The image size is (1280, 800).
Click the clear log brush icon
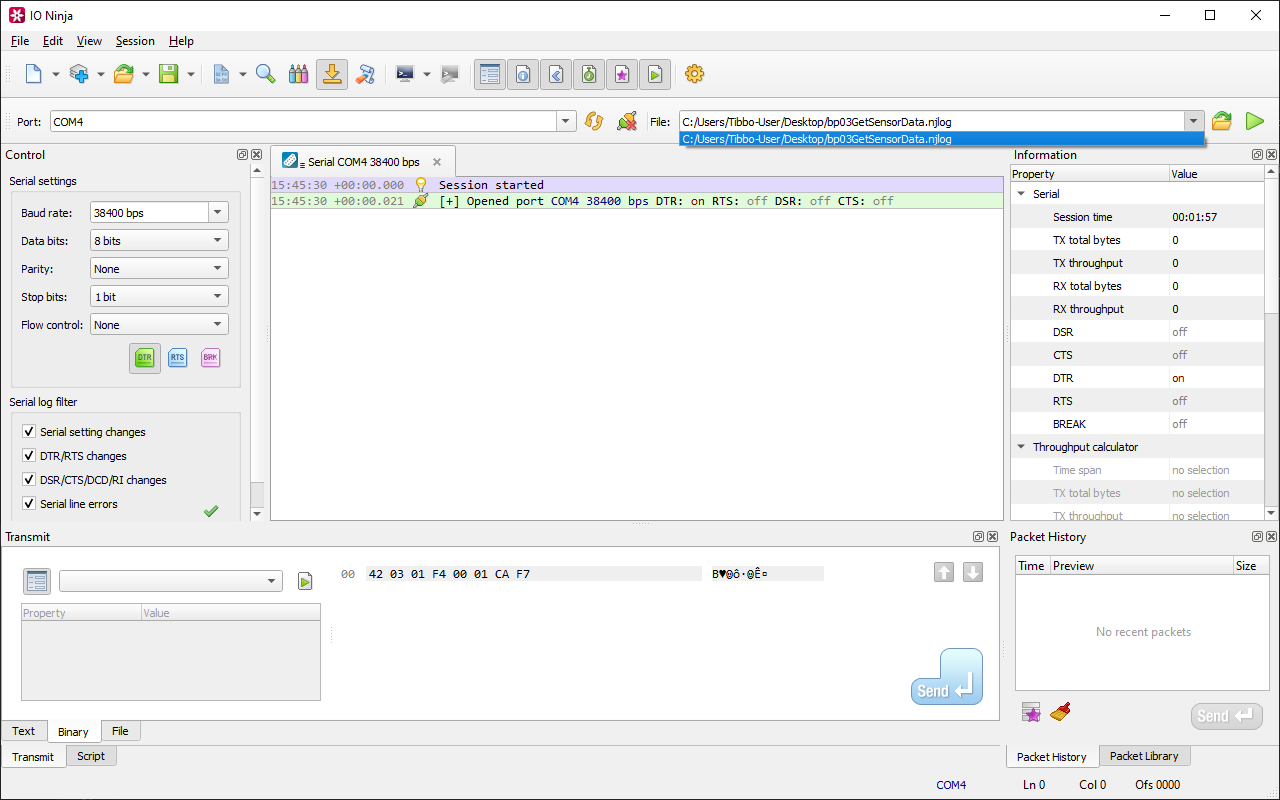click(366, 74)
